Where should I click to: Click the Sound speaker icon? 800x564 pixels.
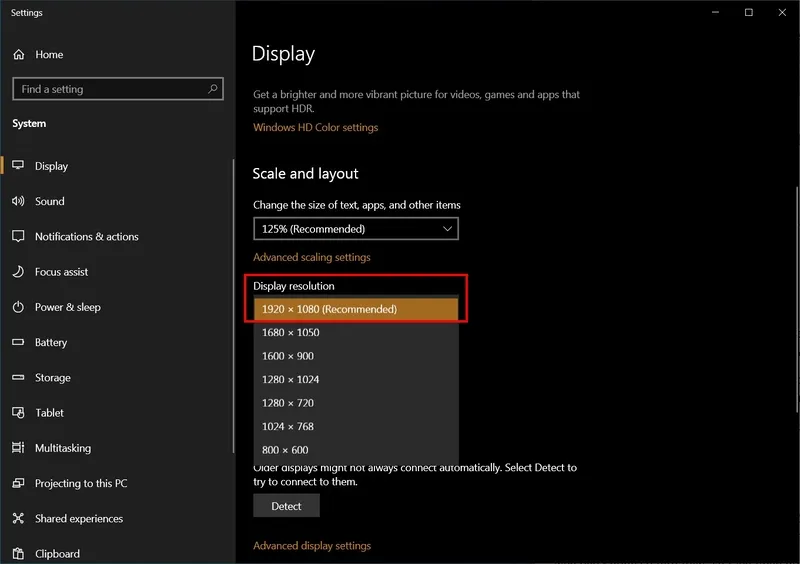(18, 201)
